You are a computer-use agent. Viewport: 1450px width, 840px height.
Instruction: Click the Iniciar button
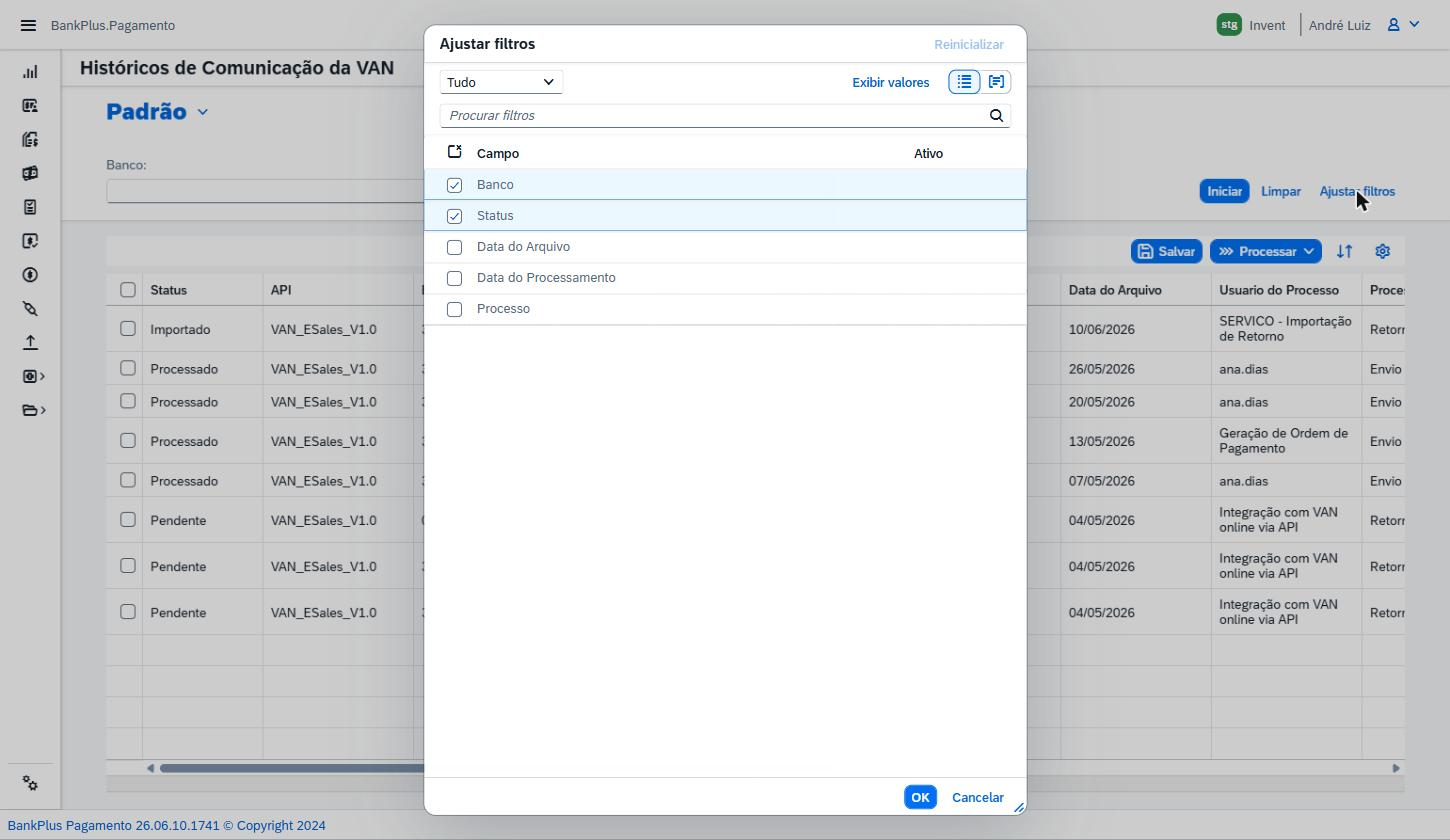click(x=1224, y=191)
